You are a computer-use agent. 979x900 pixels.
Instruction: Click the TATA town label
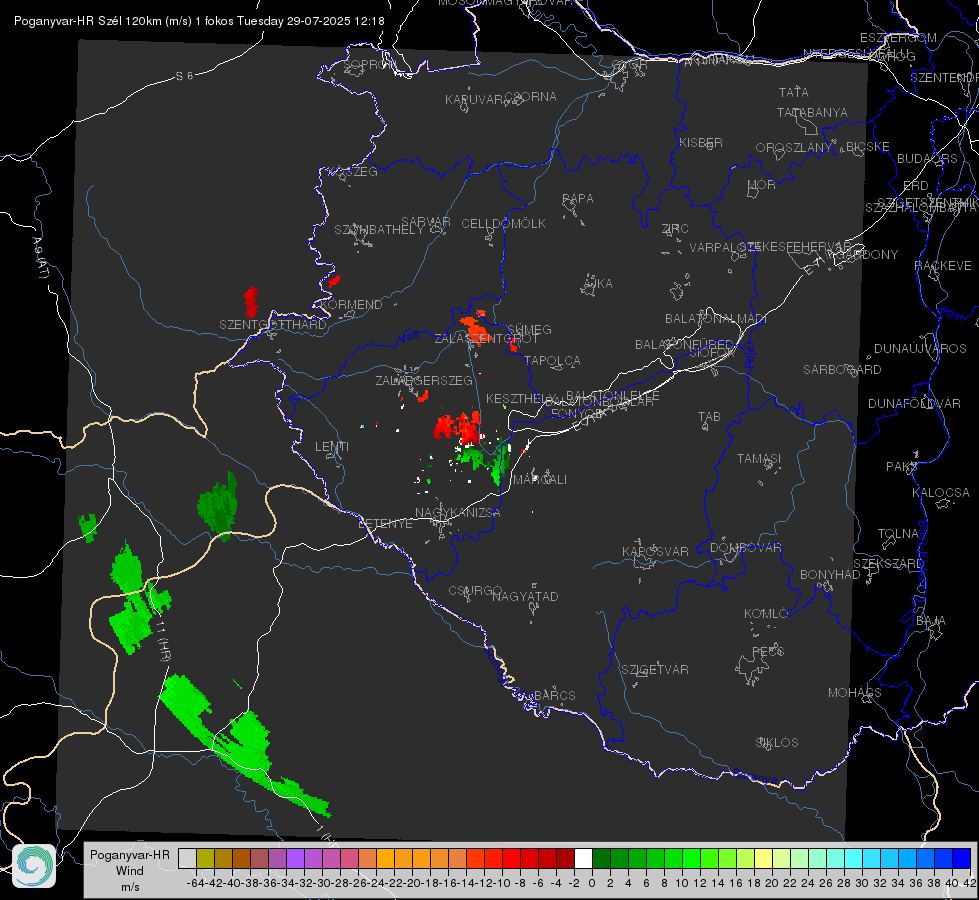[794, 92]
